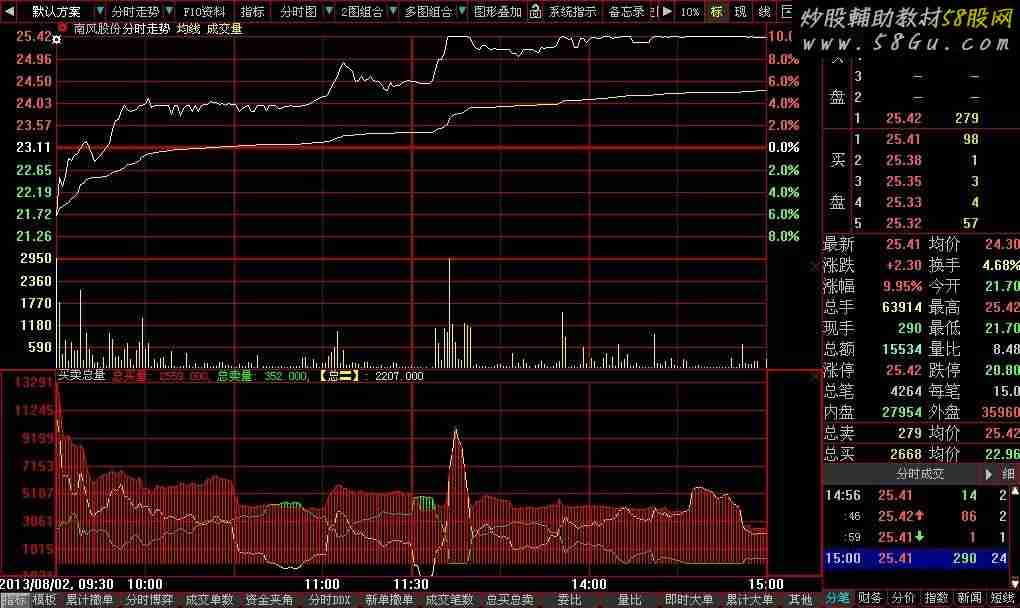Screen dimensions: 1020x608
Task: Switch to 成交单数 indicator tab
Action: 209,600
